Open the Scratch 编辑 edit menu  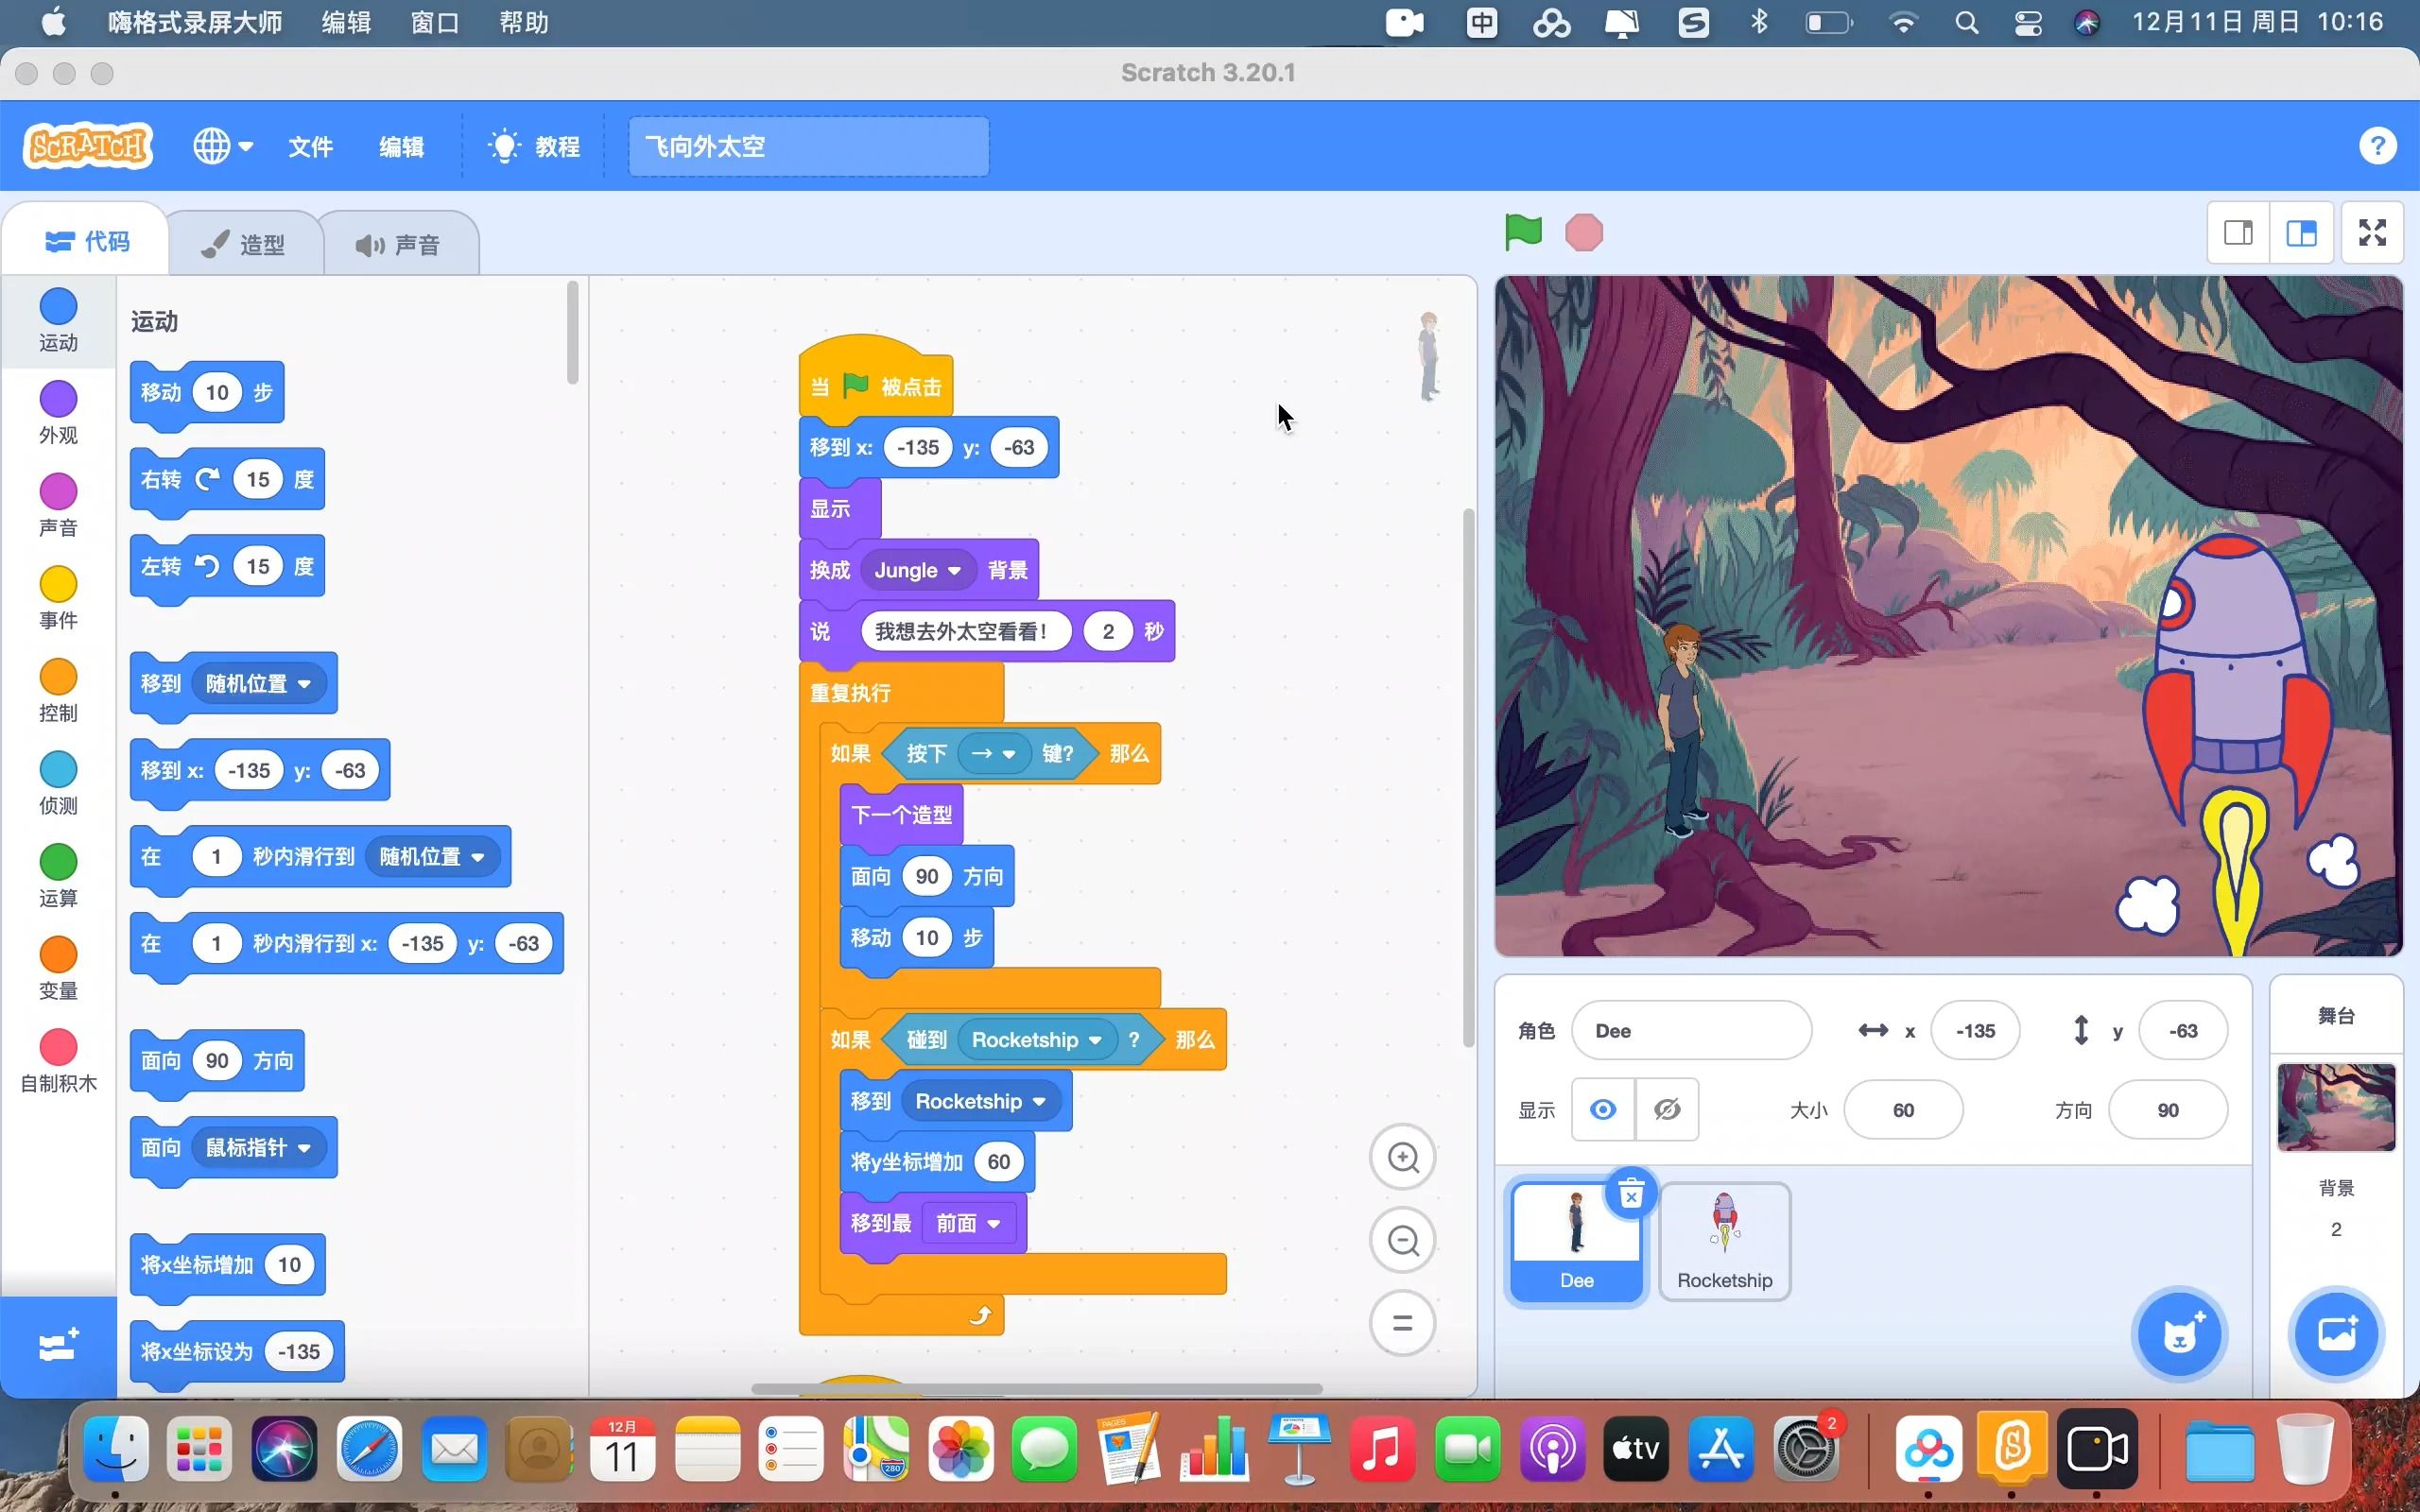tap(401, 147)
